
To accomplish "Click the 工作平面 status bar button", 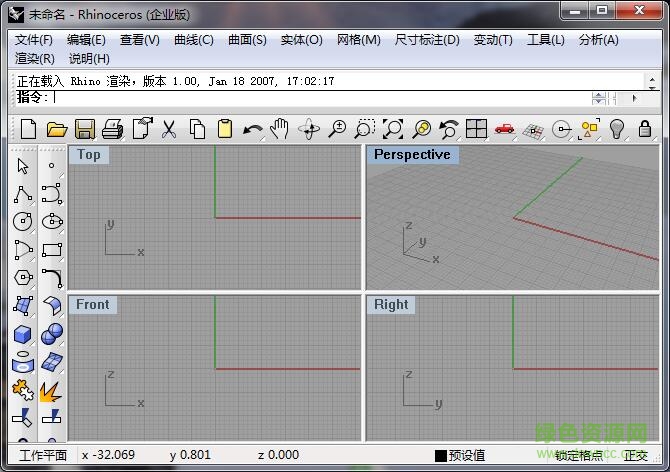I will click(x=43, y=456).
